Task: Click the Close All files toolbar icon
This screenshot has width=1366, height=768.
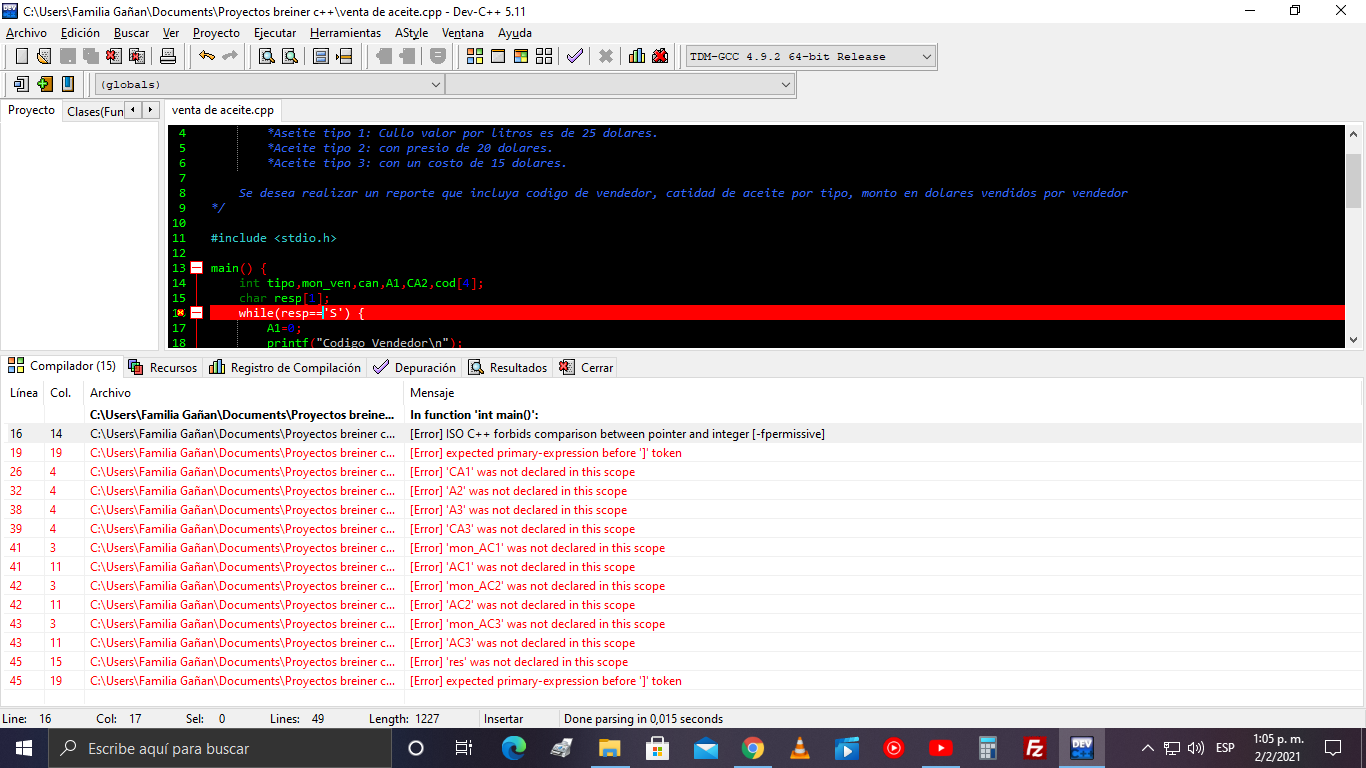Action: pos(138,56)
